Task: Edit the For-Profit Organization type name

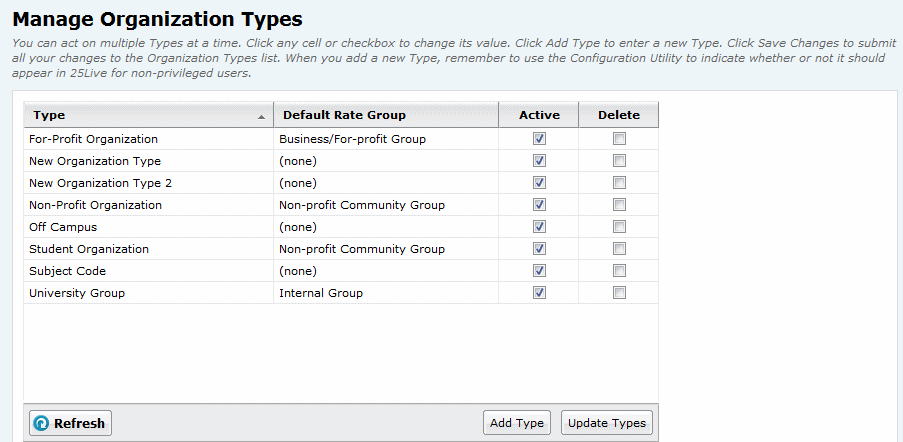Action: point(149,139)
